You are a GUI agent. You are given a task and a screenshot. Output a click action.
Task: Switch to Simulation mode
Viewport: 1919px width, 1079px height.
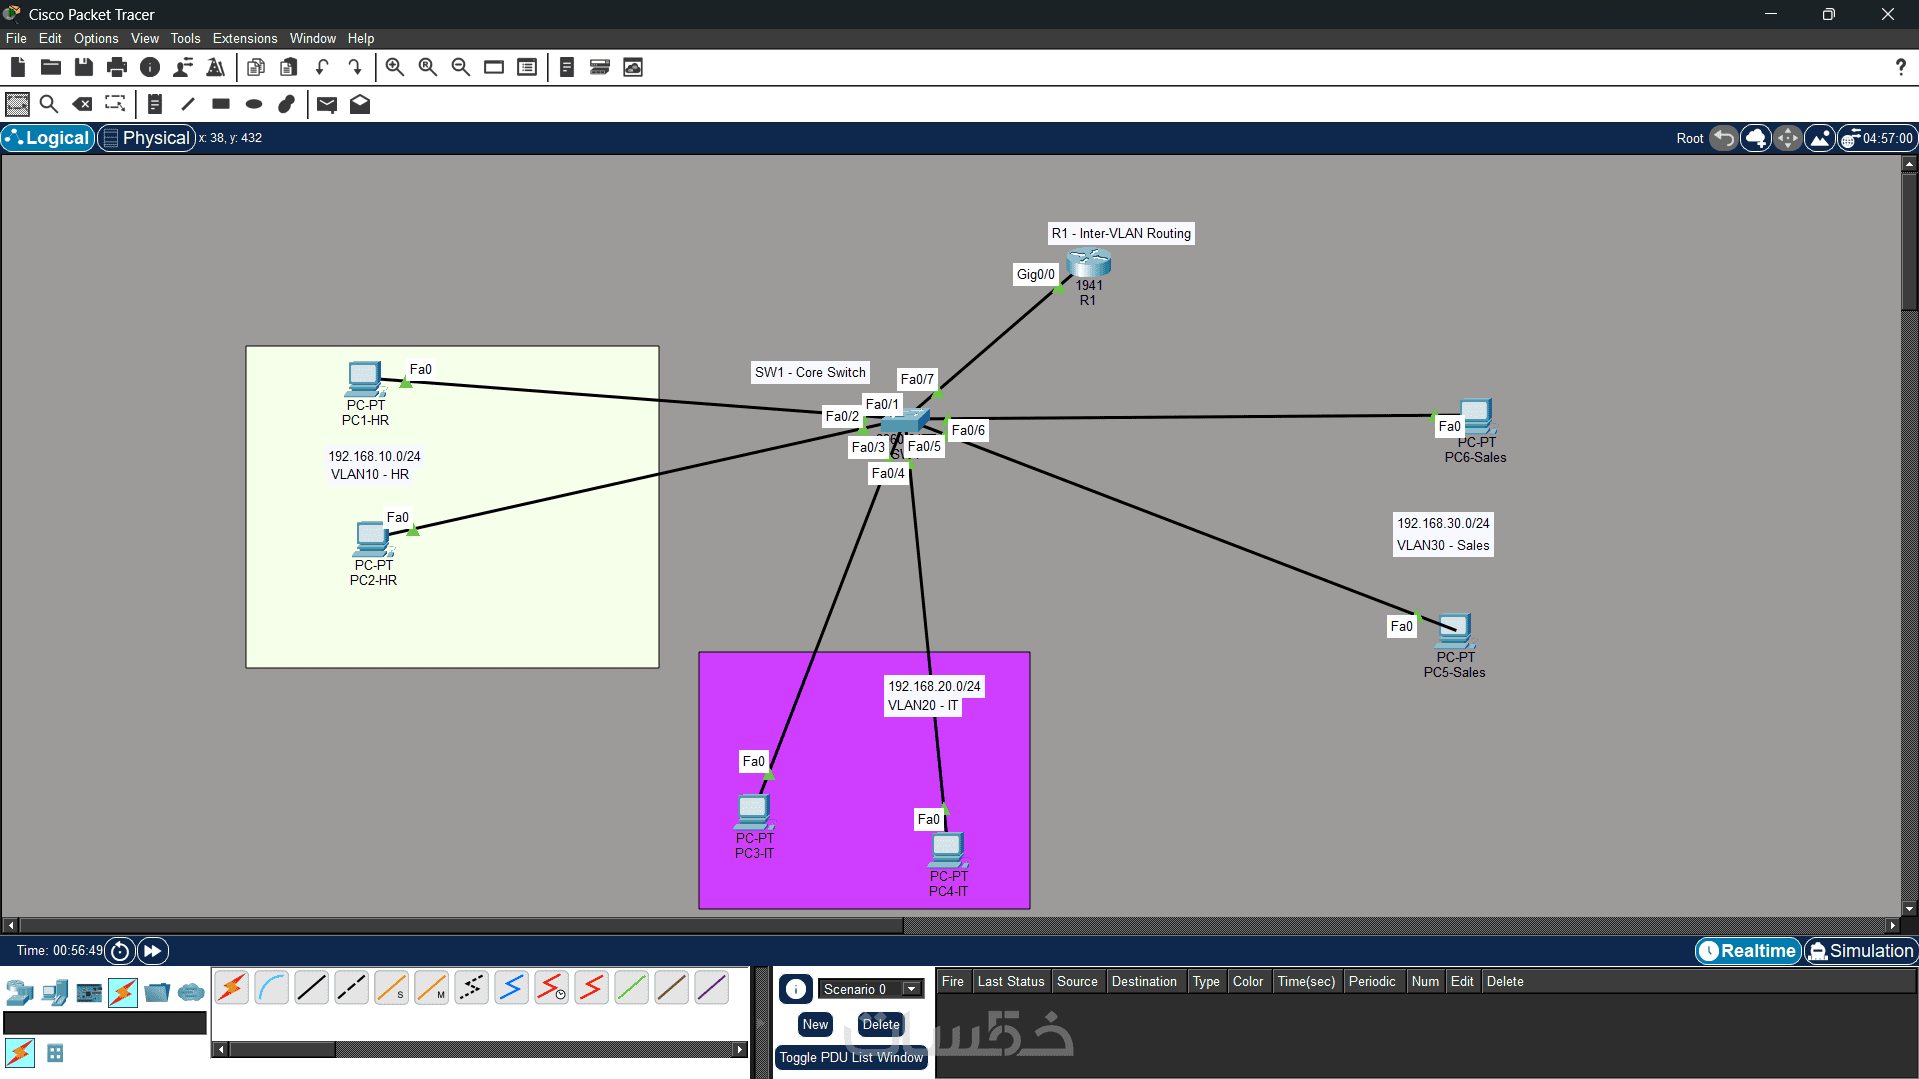[1860, 951]
